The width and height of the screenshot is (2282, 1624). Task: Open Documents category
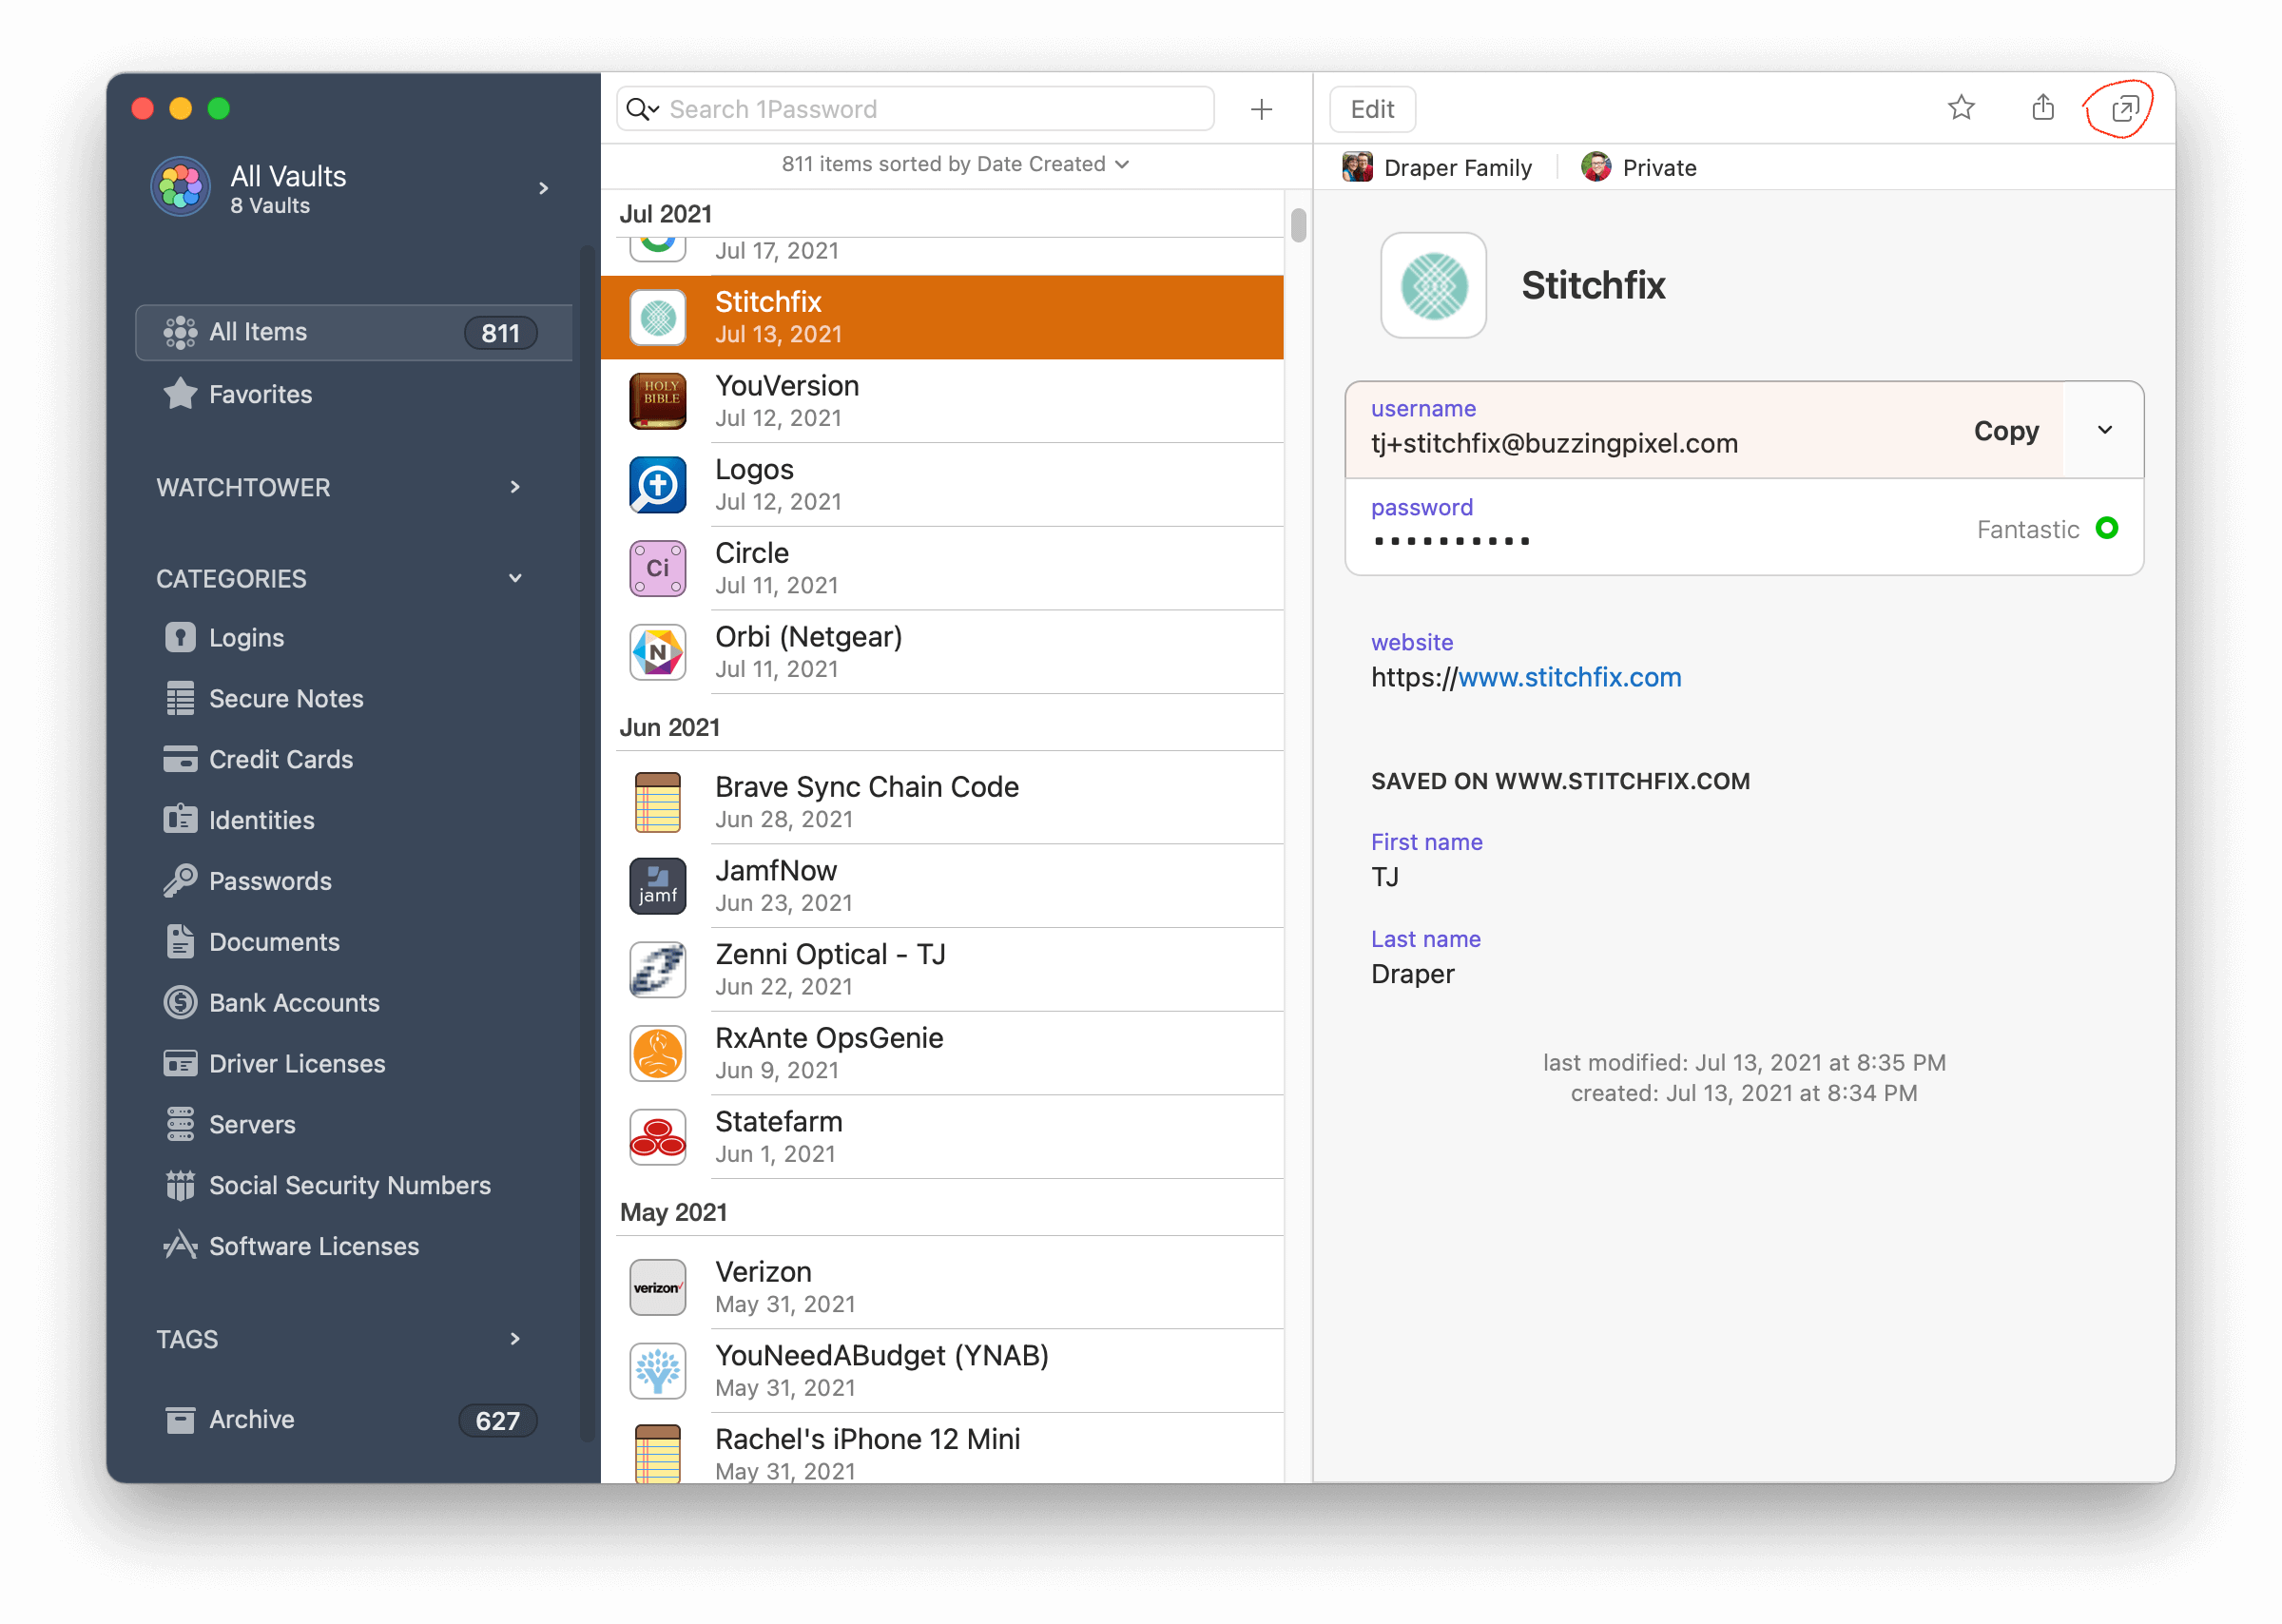[252, 942]
